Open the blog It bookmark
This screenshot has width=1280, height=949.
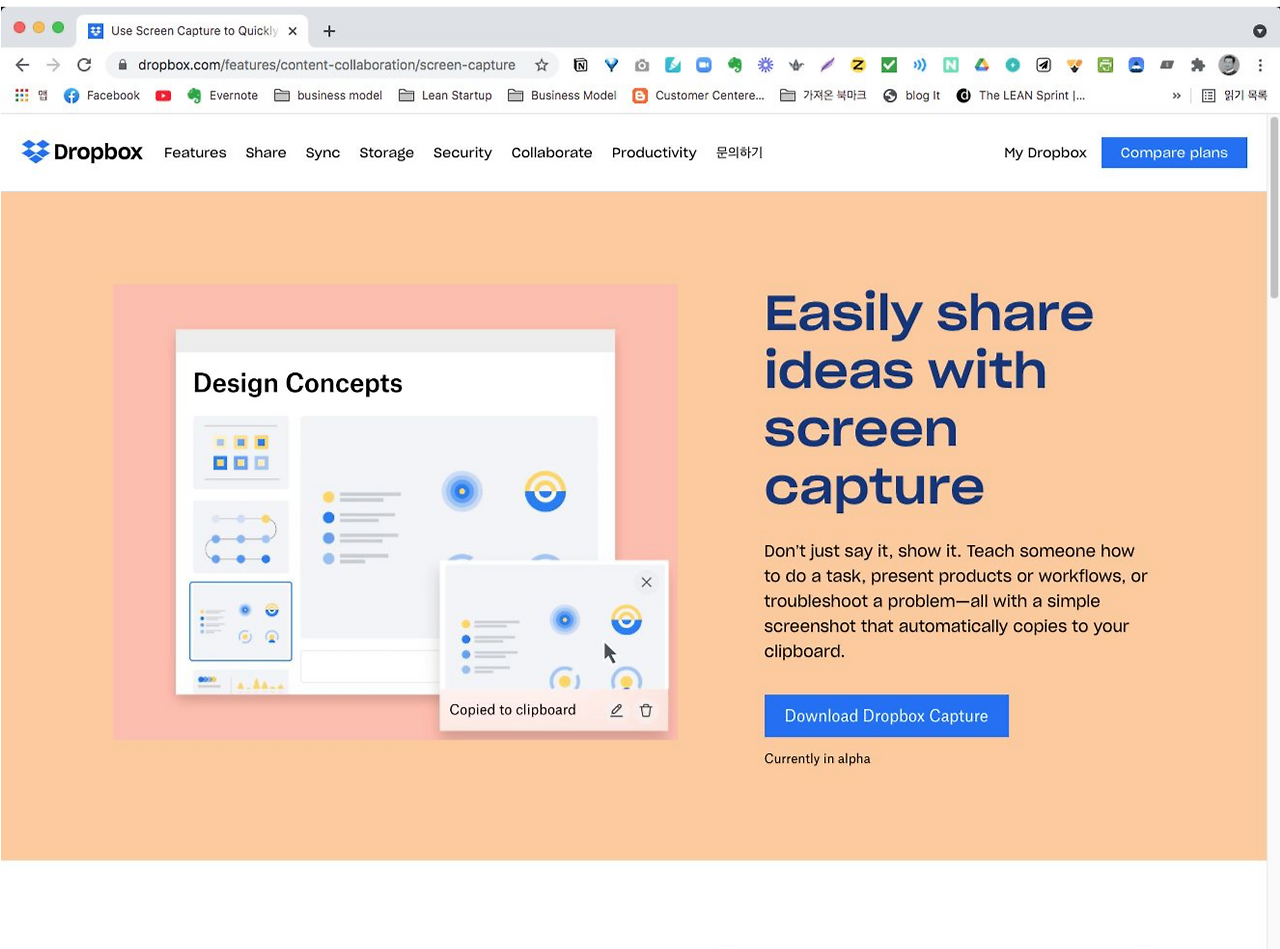pos(911,96)
